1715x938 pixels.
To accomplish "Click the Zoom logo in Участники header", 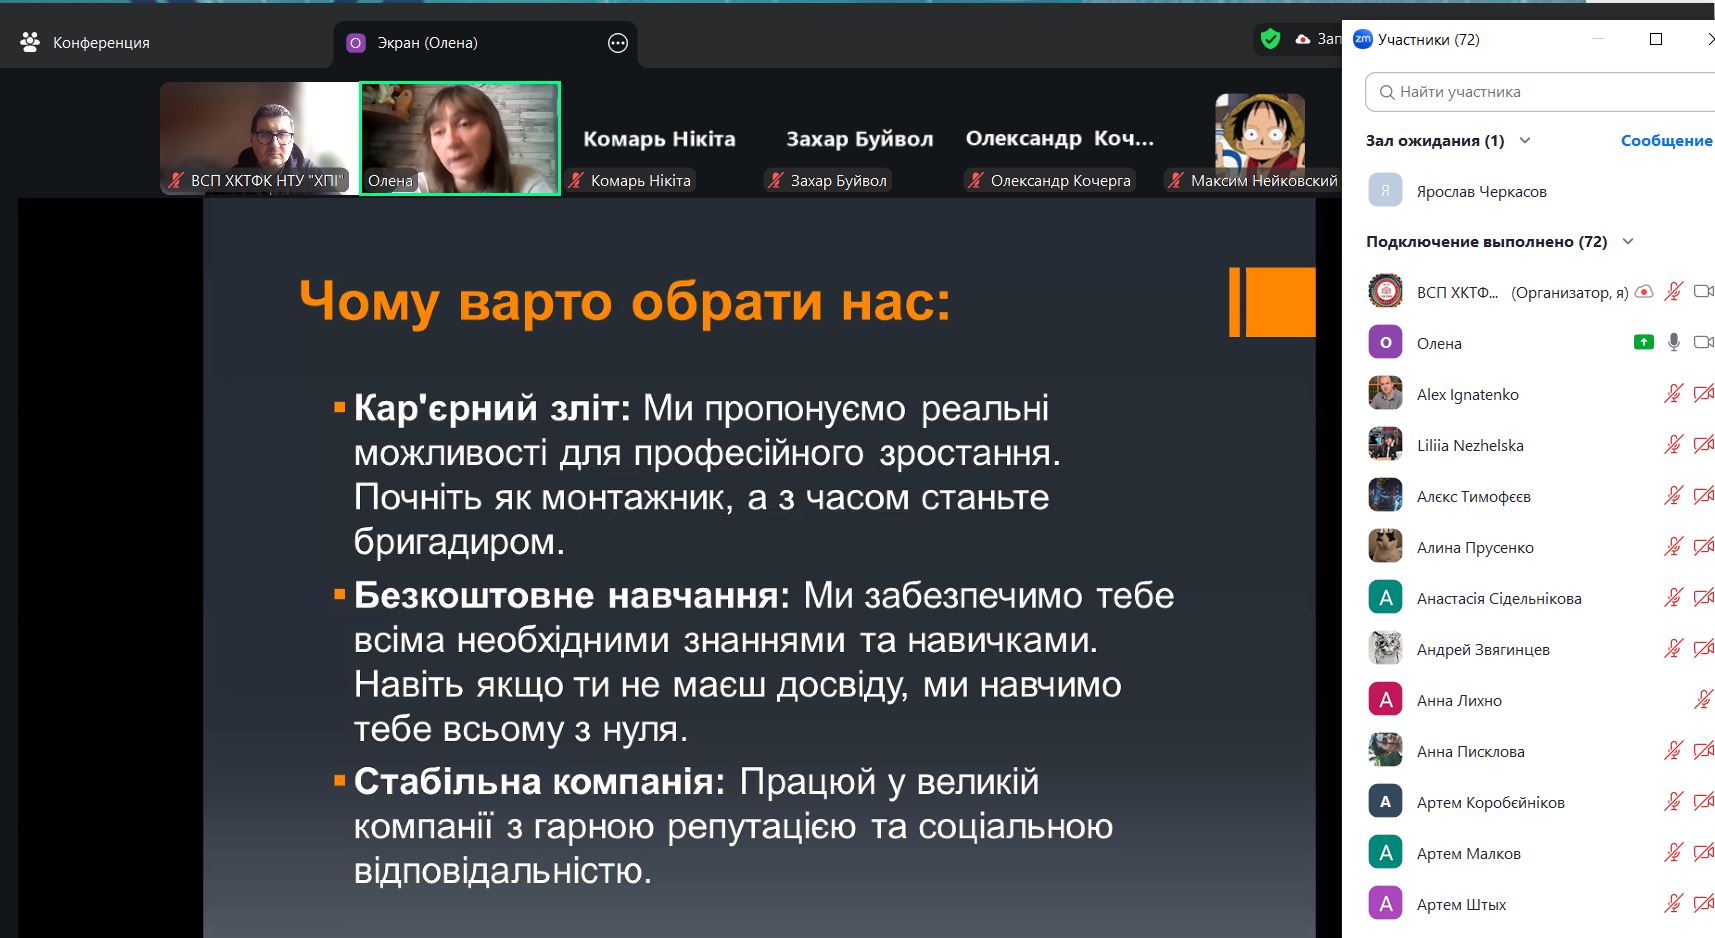I will tap(1362, 39).
